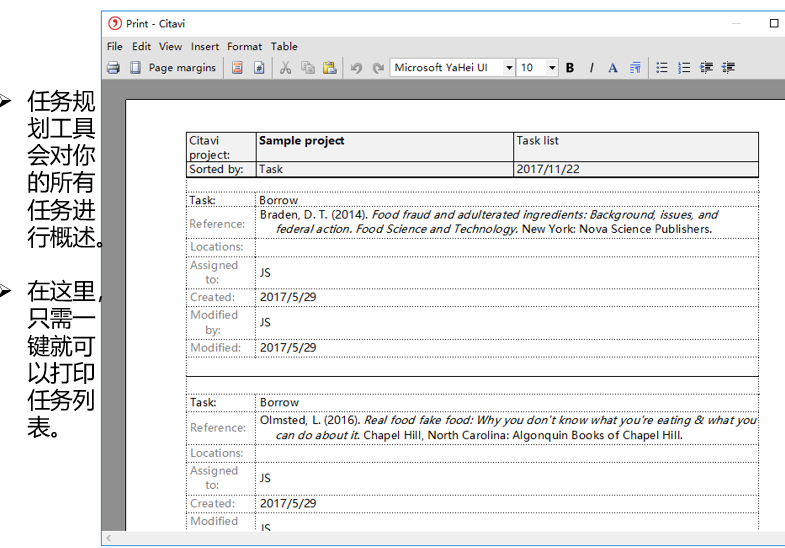Open the Insert menu
Screen dimensions: 785x548
205,47
